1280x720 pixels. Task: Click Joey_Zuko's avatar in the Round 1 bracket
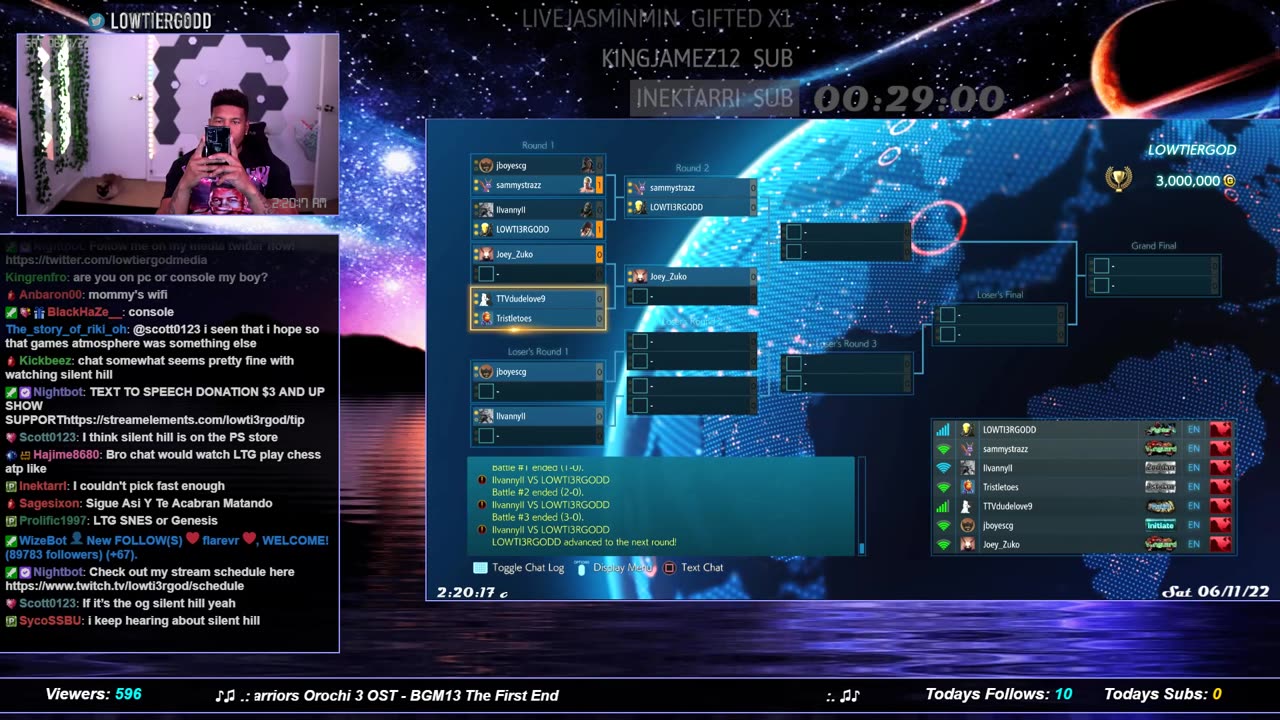point(485,254)
